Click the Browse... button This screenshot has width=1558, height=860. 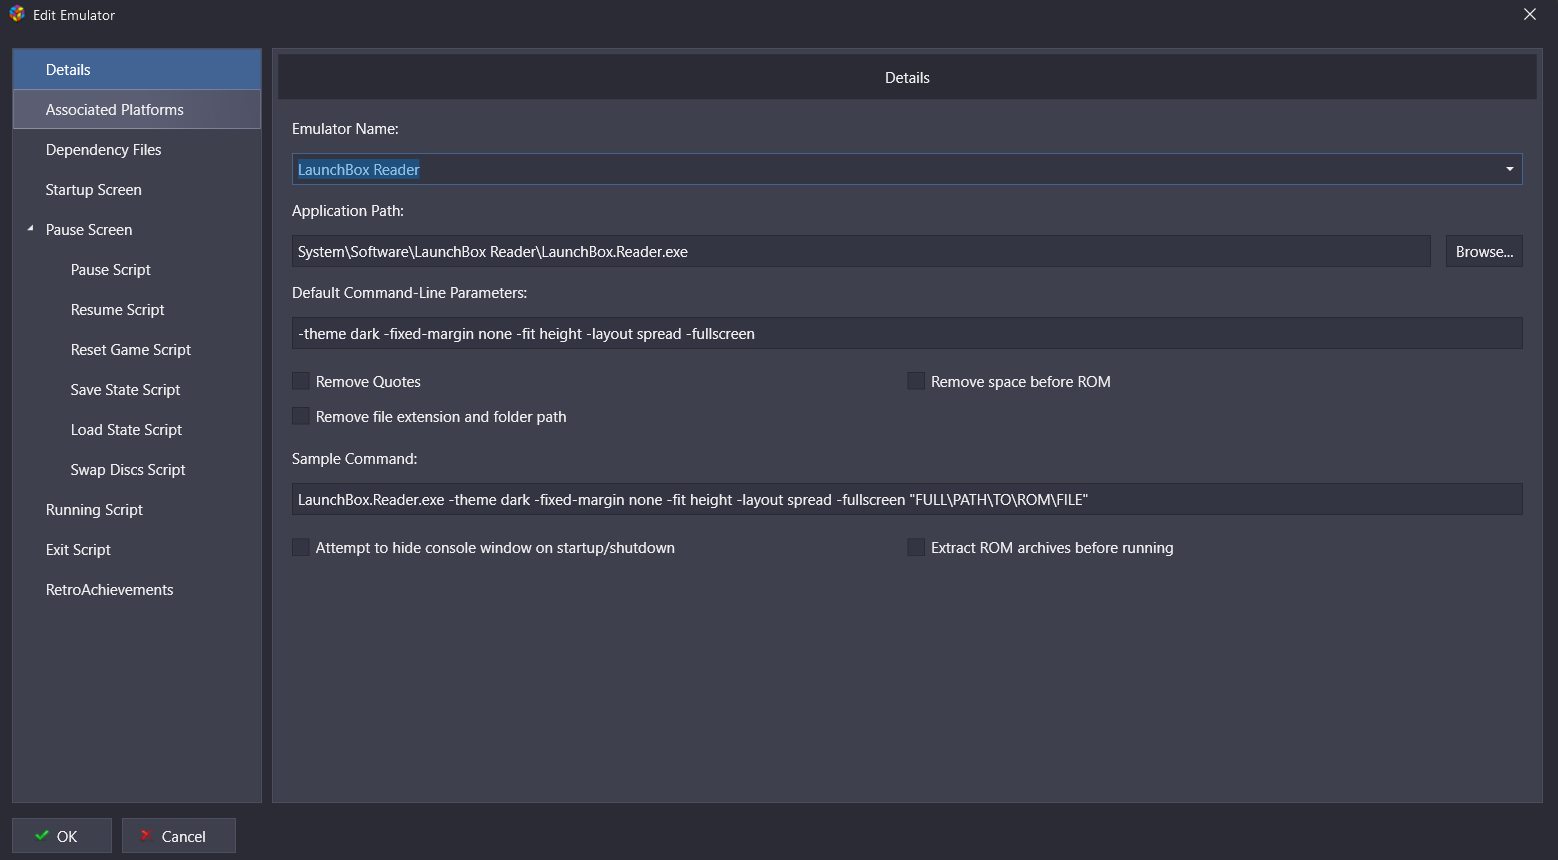coord(1484,251)
